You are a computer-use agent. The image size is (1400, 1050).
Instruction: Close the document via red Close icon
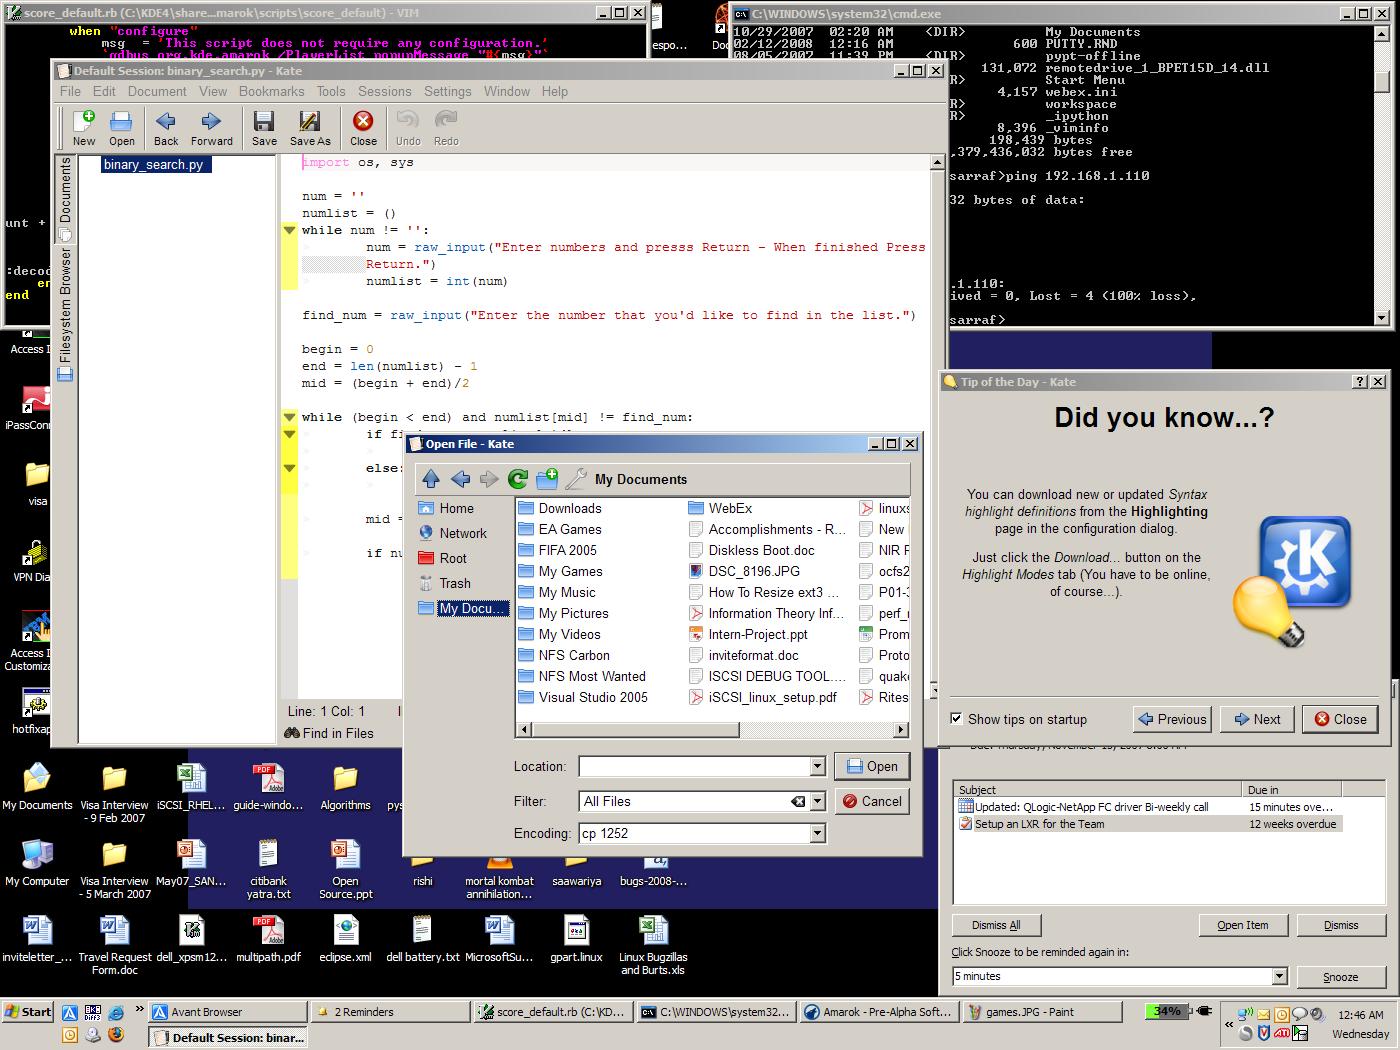point(363,127)
